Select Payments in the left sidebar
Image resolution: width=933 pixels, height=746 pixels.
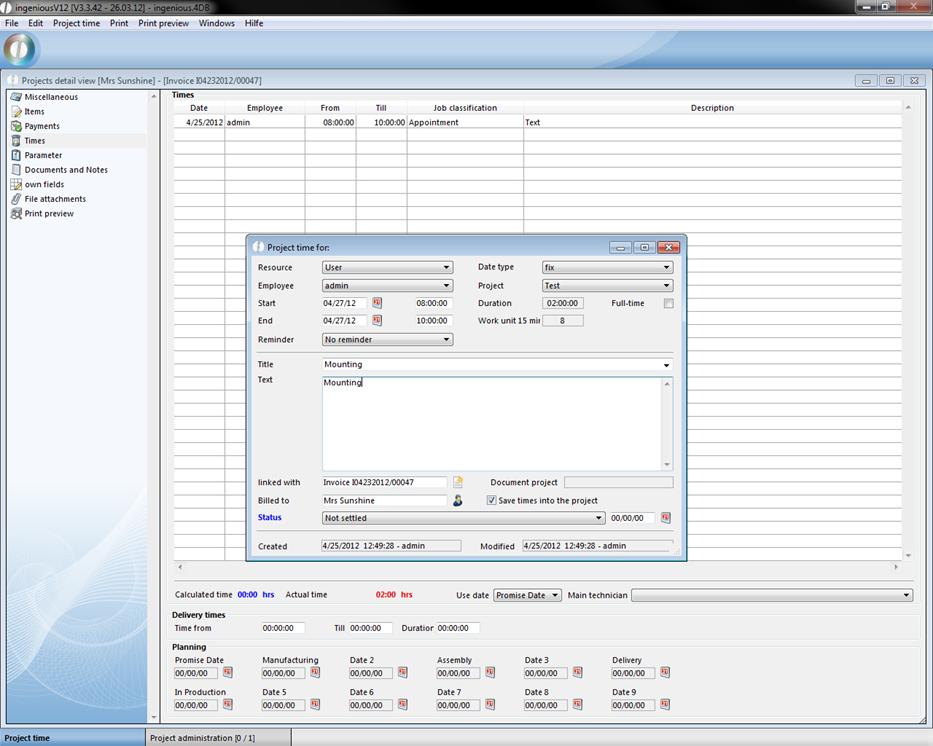tap(42, 126)
